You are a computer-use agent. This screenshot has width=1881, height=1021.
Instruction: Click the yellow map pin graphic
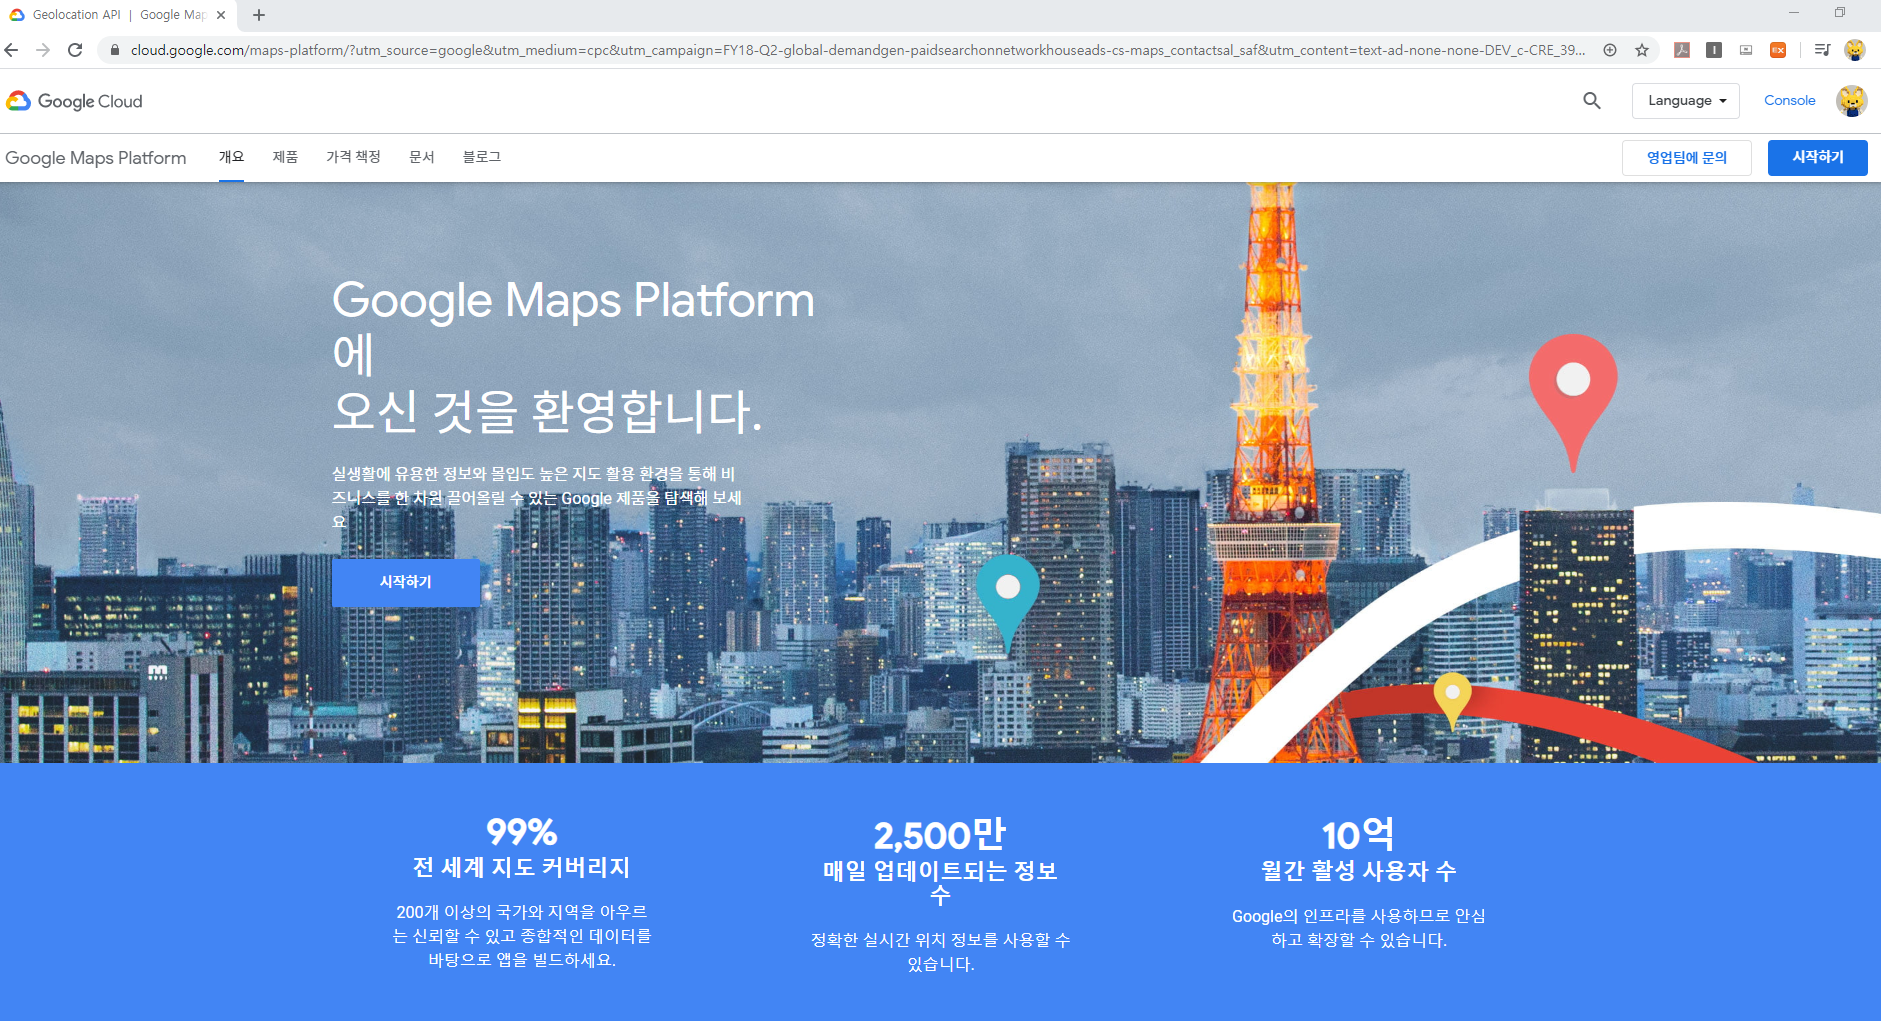pyautogui.click(x=1452, y=700)
